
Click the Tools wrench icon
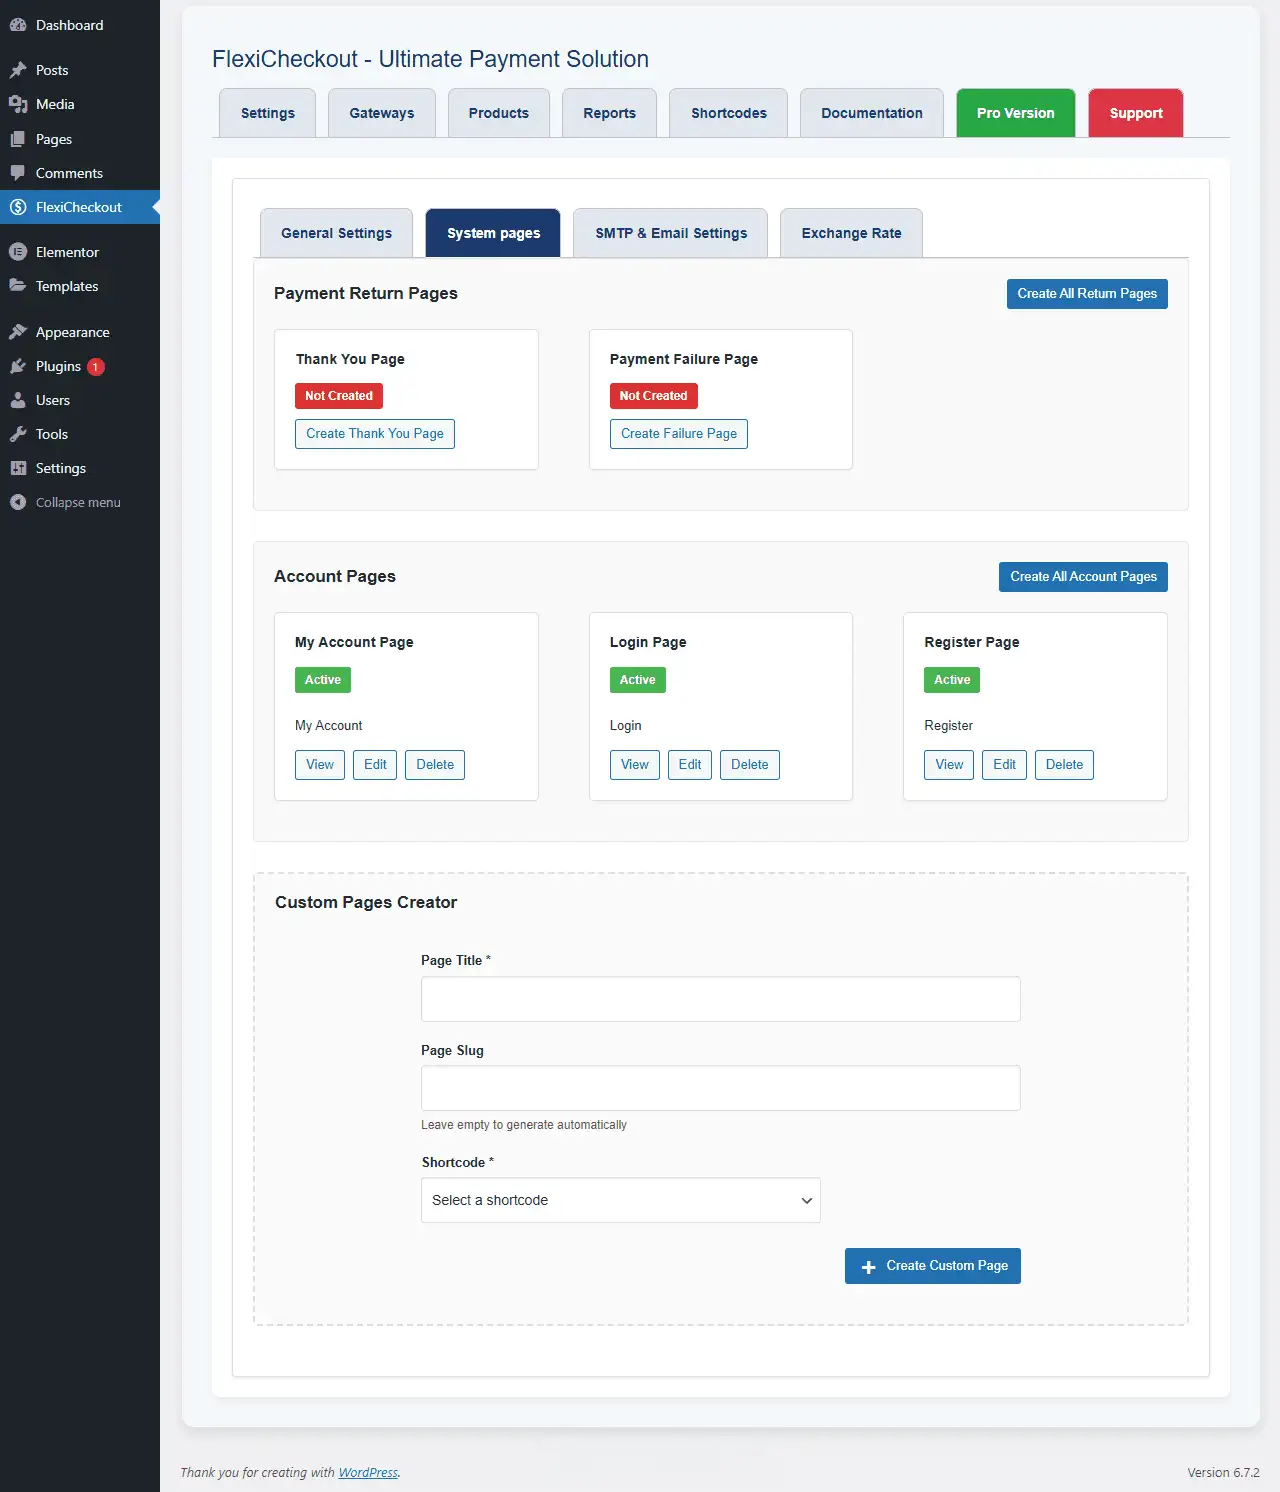[x=18, y=434]
